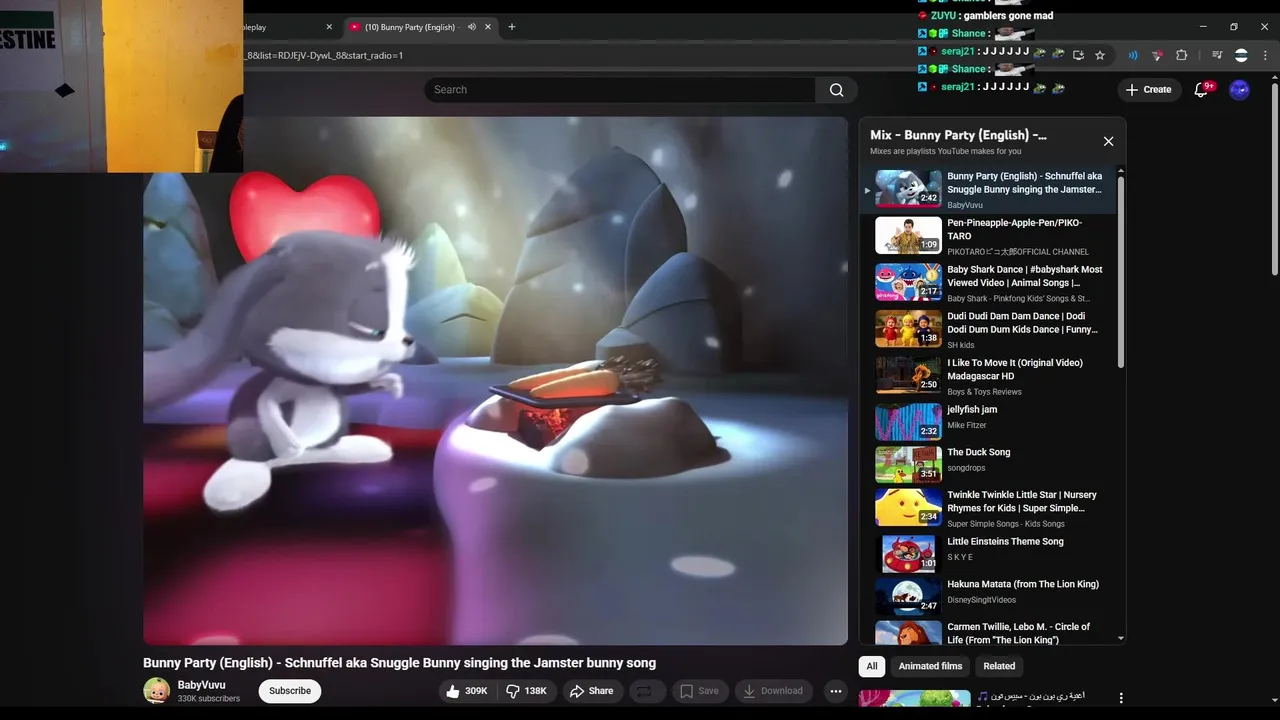Image resolution: width=1280 pixels, height=720 pixels.
Task: Open the Arabic suggested video thumbnail
Action: point(914,699)
